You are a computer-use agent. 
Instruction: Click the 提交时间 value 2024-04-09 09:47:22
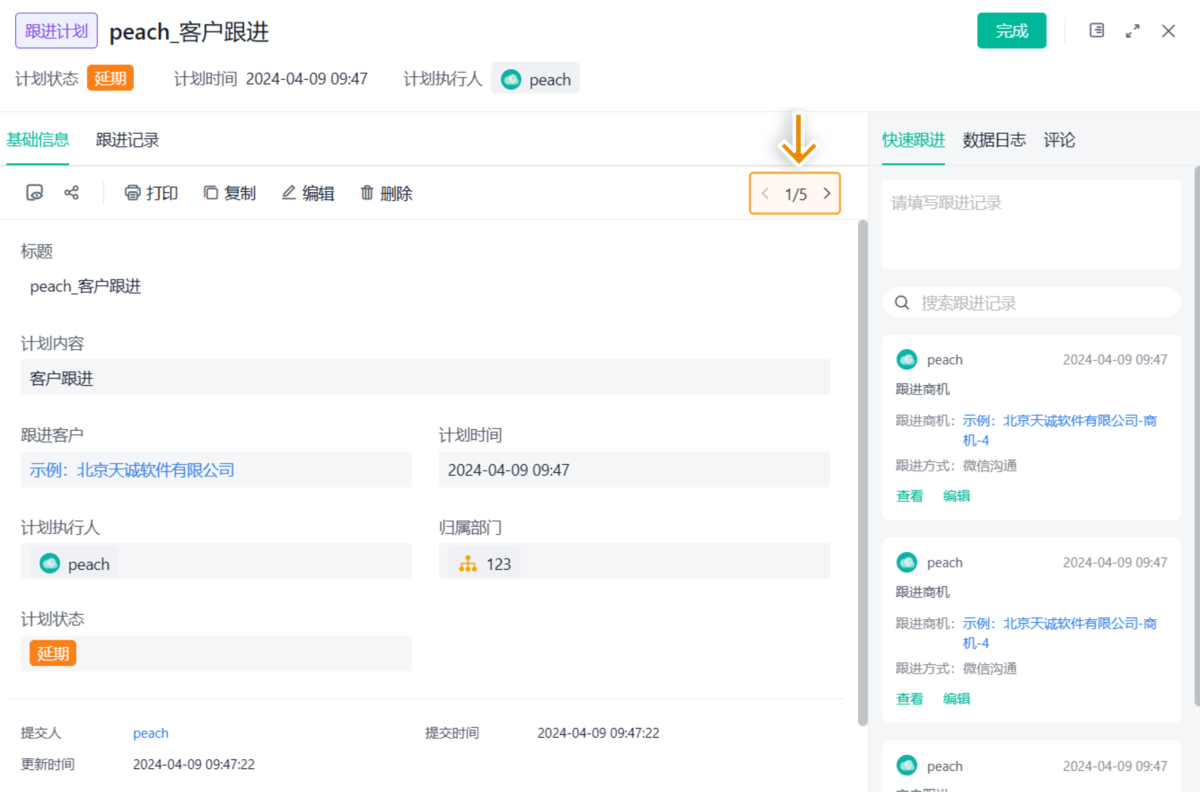(x=598, y=733)
